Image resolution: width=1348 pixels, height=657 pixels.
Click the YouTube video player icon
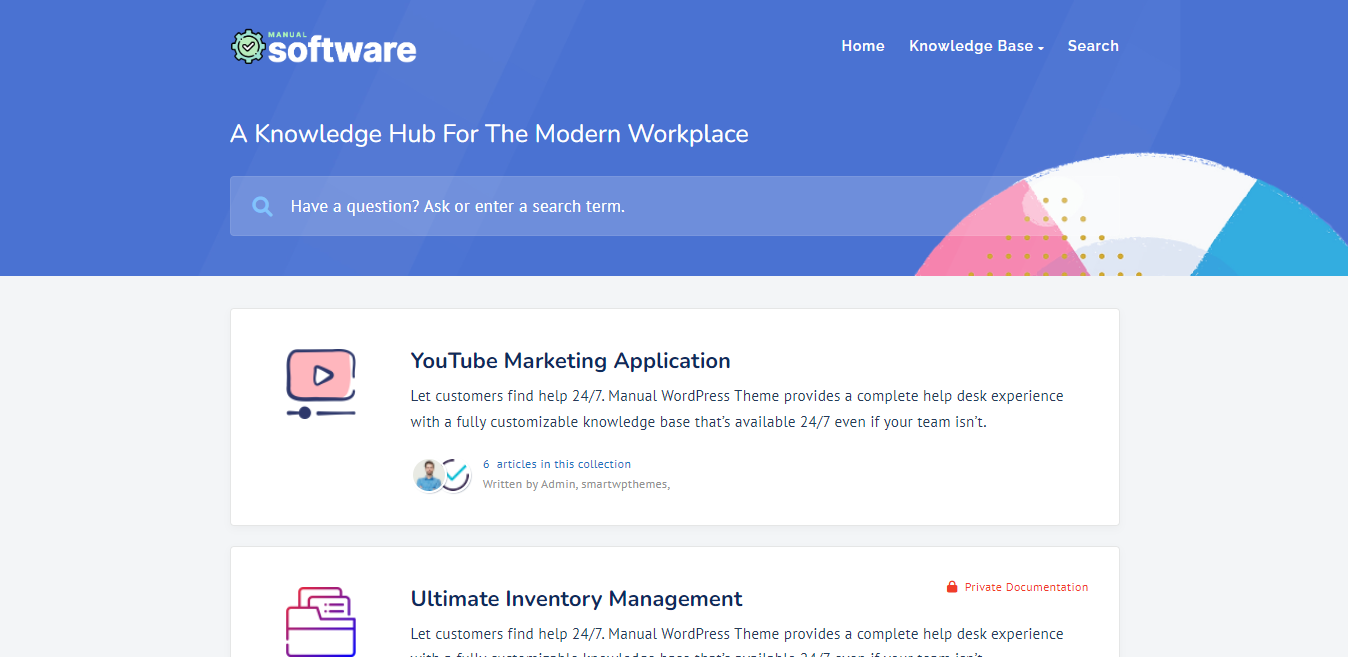point(320,383)
